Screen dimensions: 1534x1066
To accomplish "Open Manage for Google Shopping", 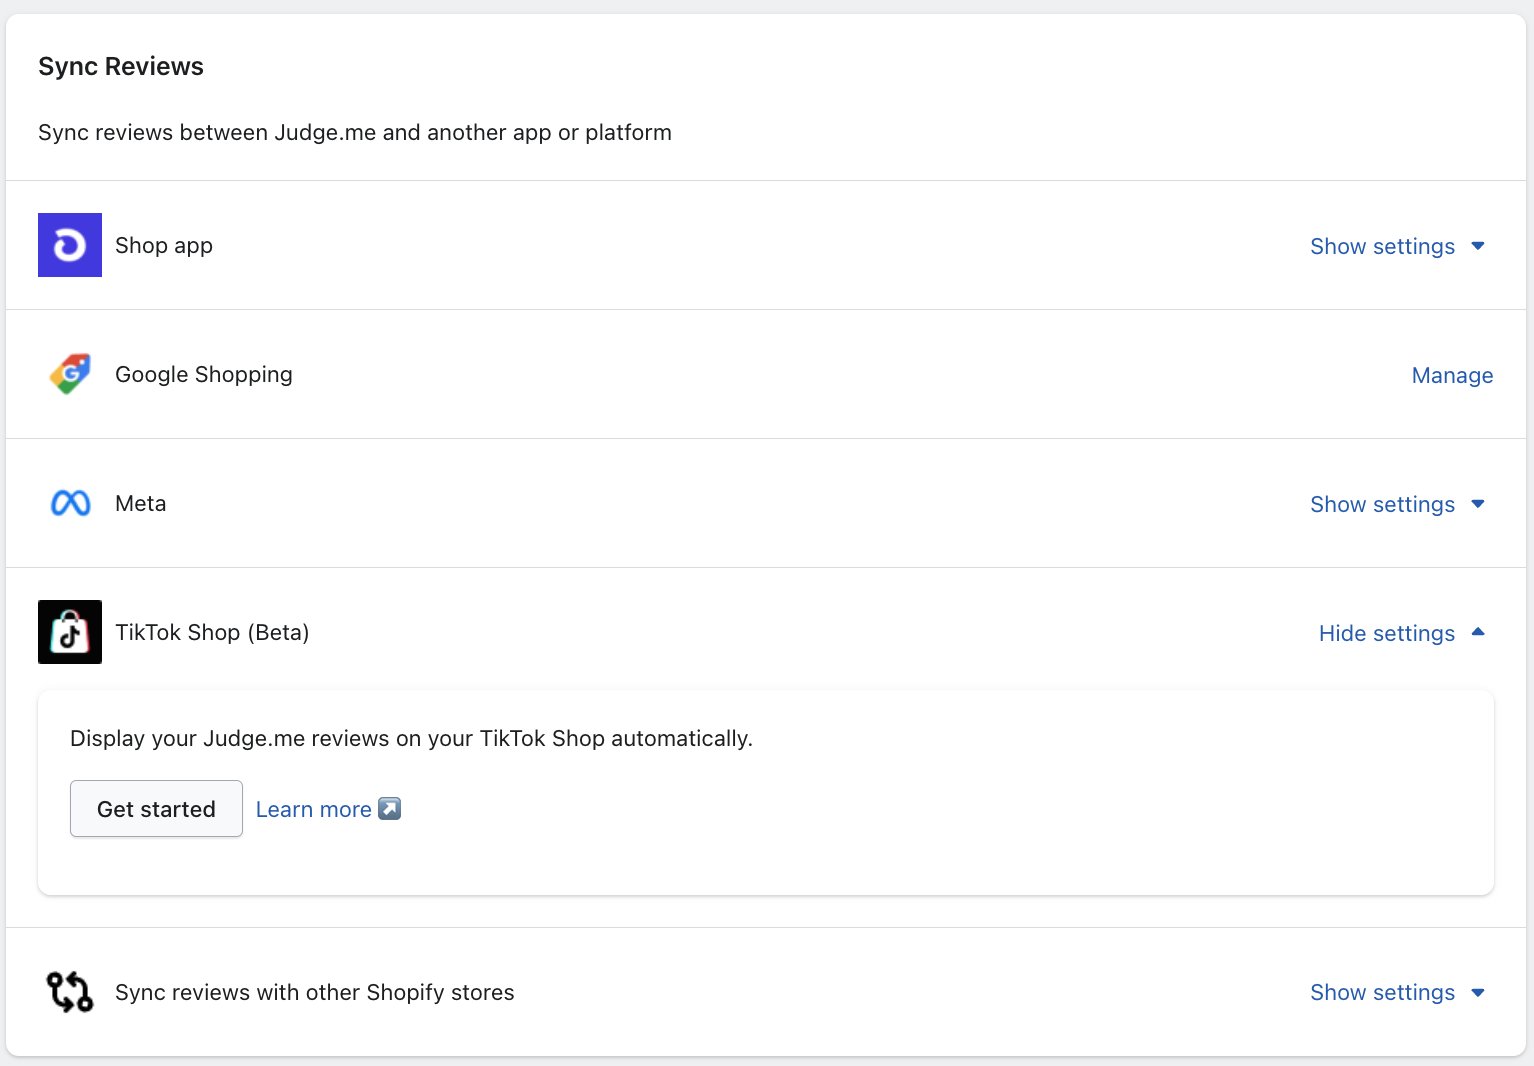I will [1452, 375].
